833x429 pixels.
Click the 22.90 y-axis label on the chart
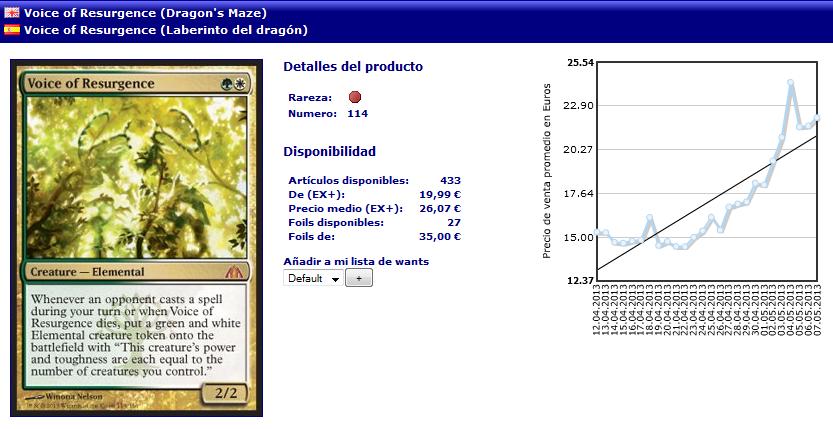tap(579, 106)
